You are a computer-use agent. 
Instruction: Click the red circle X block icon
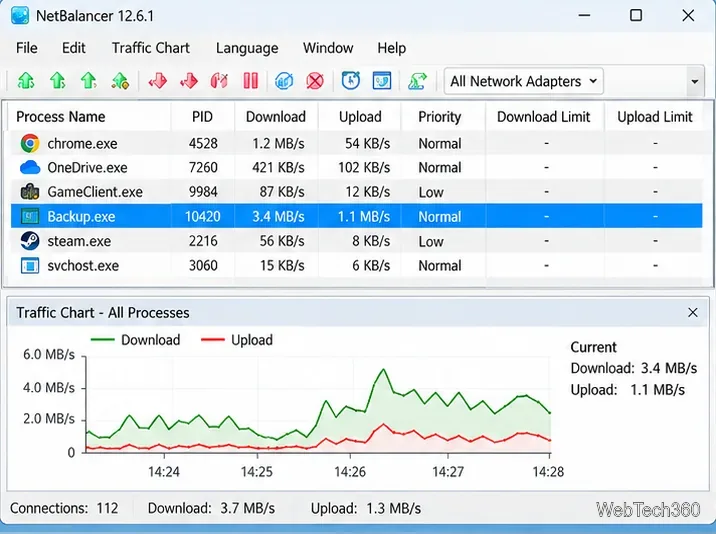coord(315,81)
